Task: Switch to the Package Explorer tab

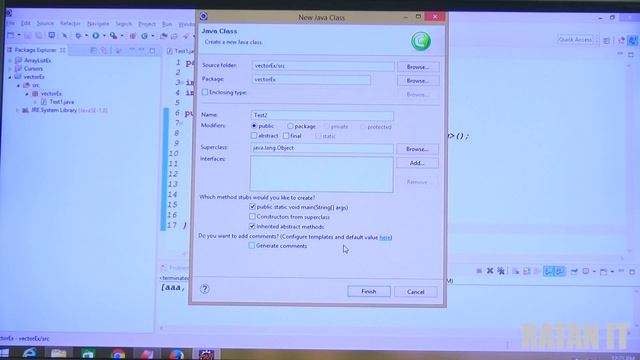Action: point(35,50)
